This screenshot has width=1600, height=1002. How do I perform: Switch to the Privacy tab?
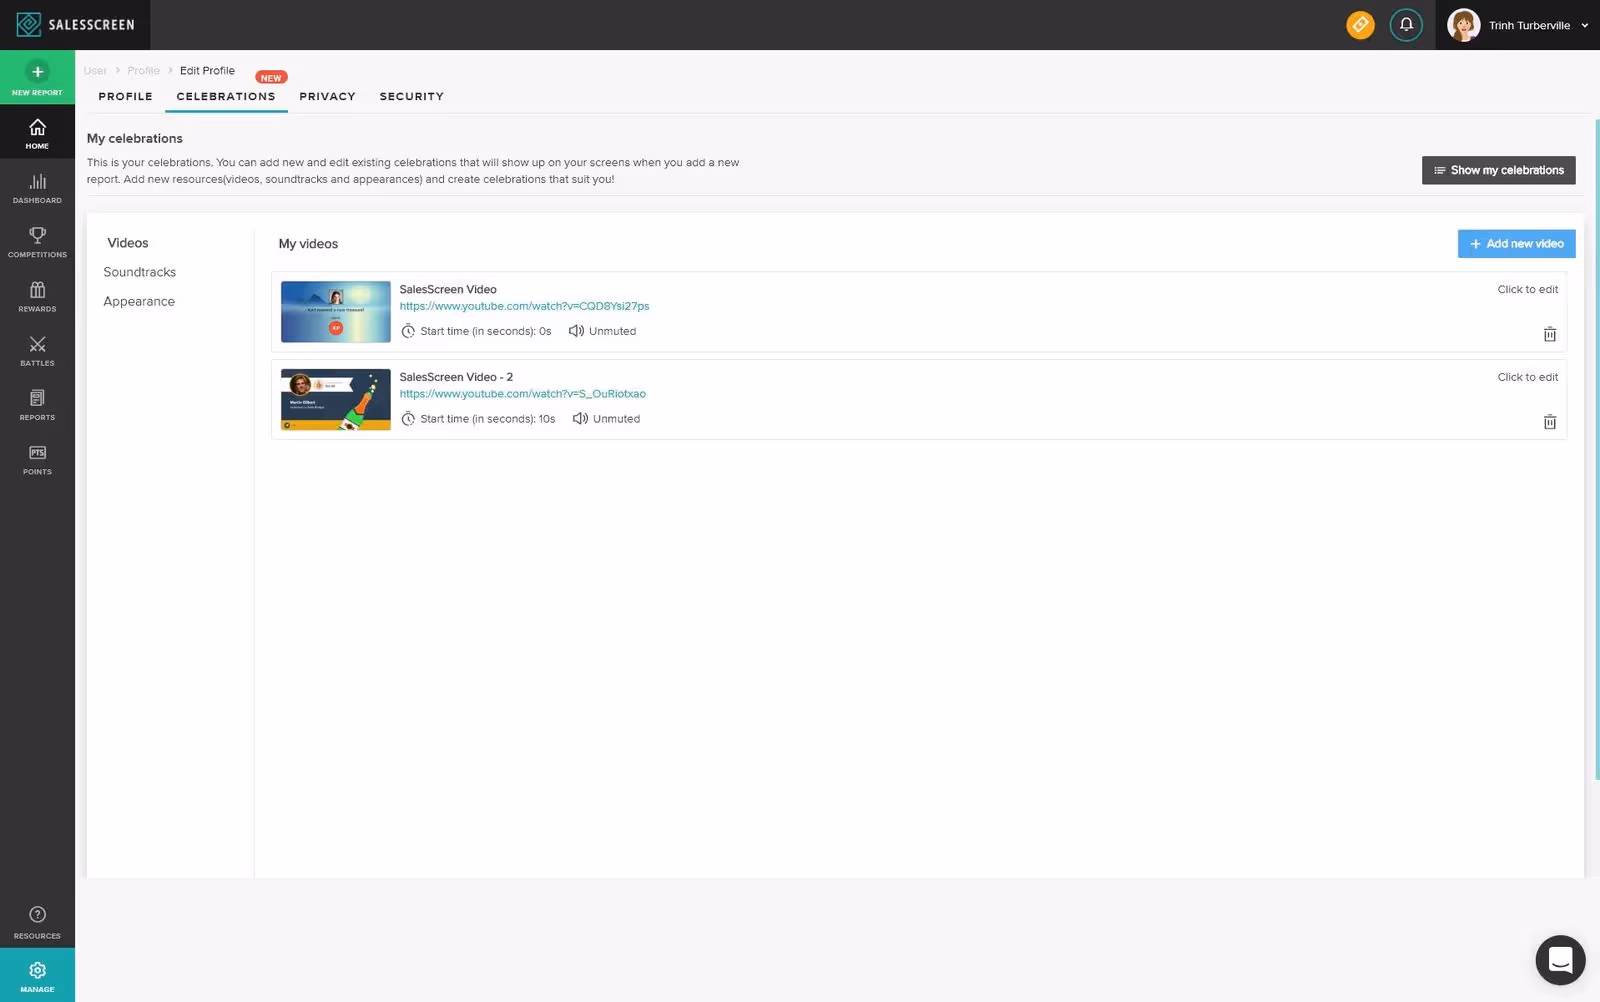coord(327,97)
